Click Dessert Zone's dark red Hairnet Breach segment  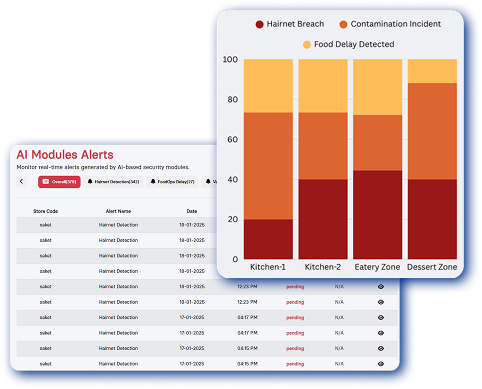pyautogui.click(x=432, y=219)
